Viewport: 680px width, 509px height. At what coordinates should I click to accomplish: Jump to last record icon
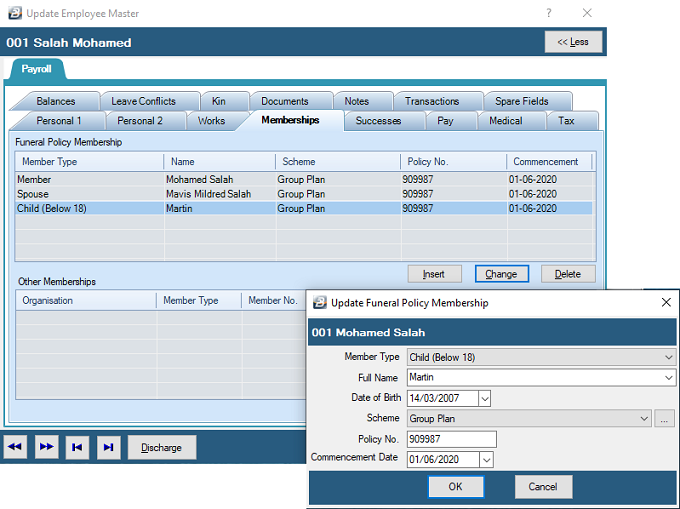point(108,447)
